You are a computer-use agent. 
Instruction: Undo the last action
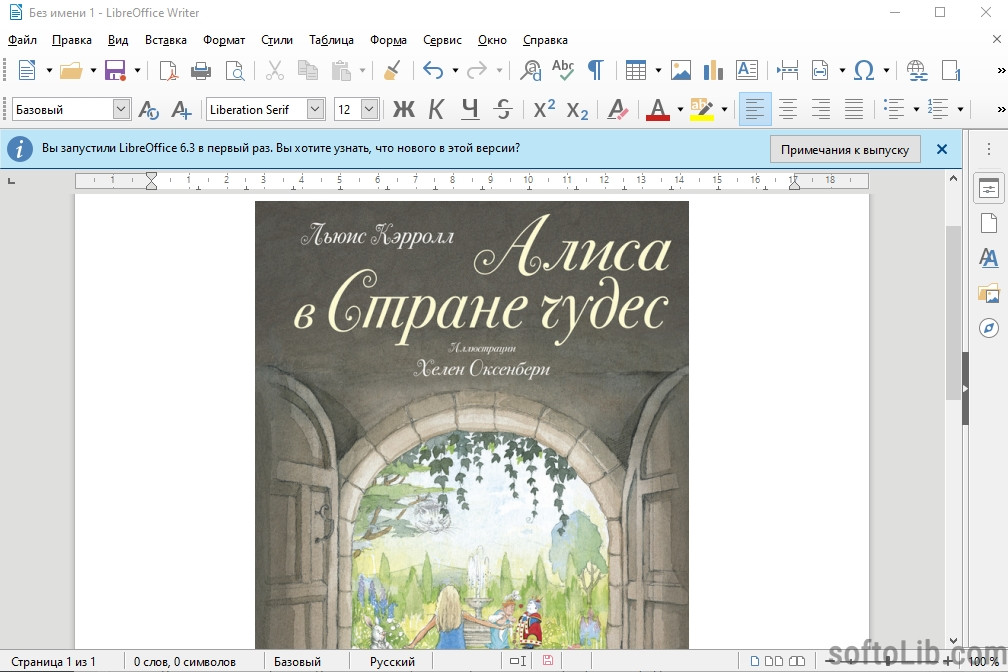(433, 70)
